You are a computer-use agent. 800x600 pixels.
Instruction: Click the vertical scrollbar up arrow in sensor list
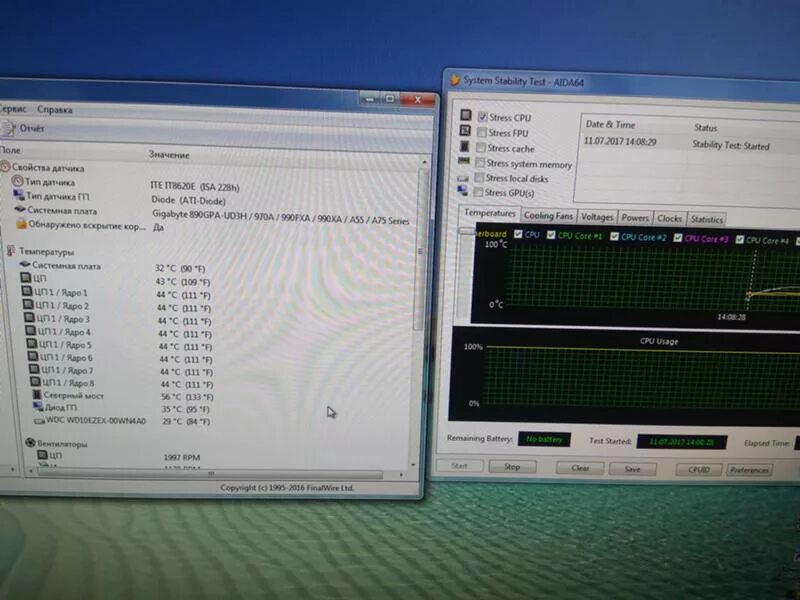pyautogui.click(x=424, y=162)
